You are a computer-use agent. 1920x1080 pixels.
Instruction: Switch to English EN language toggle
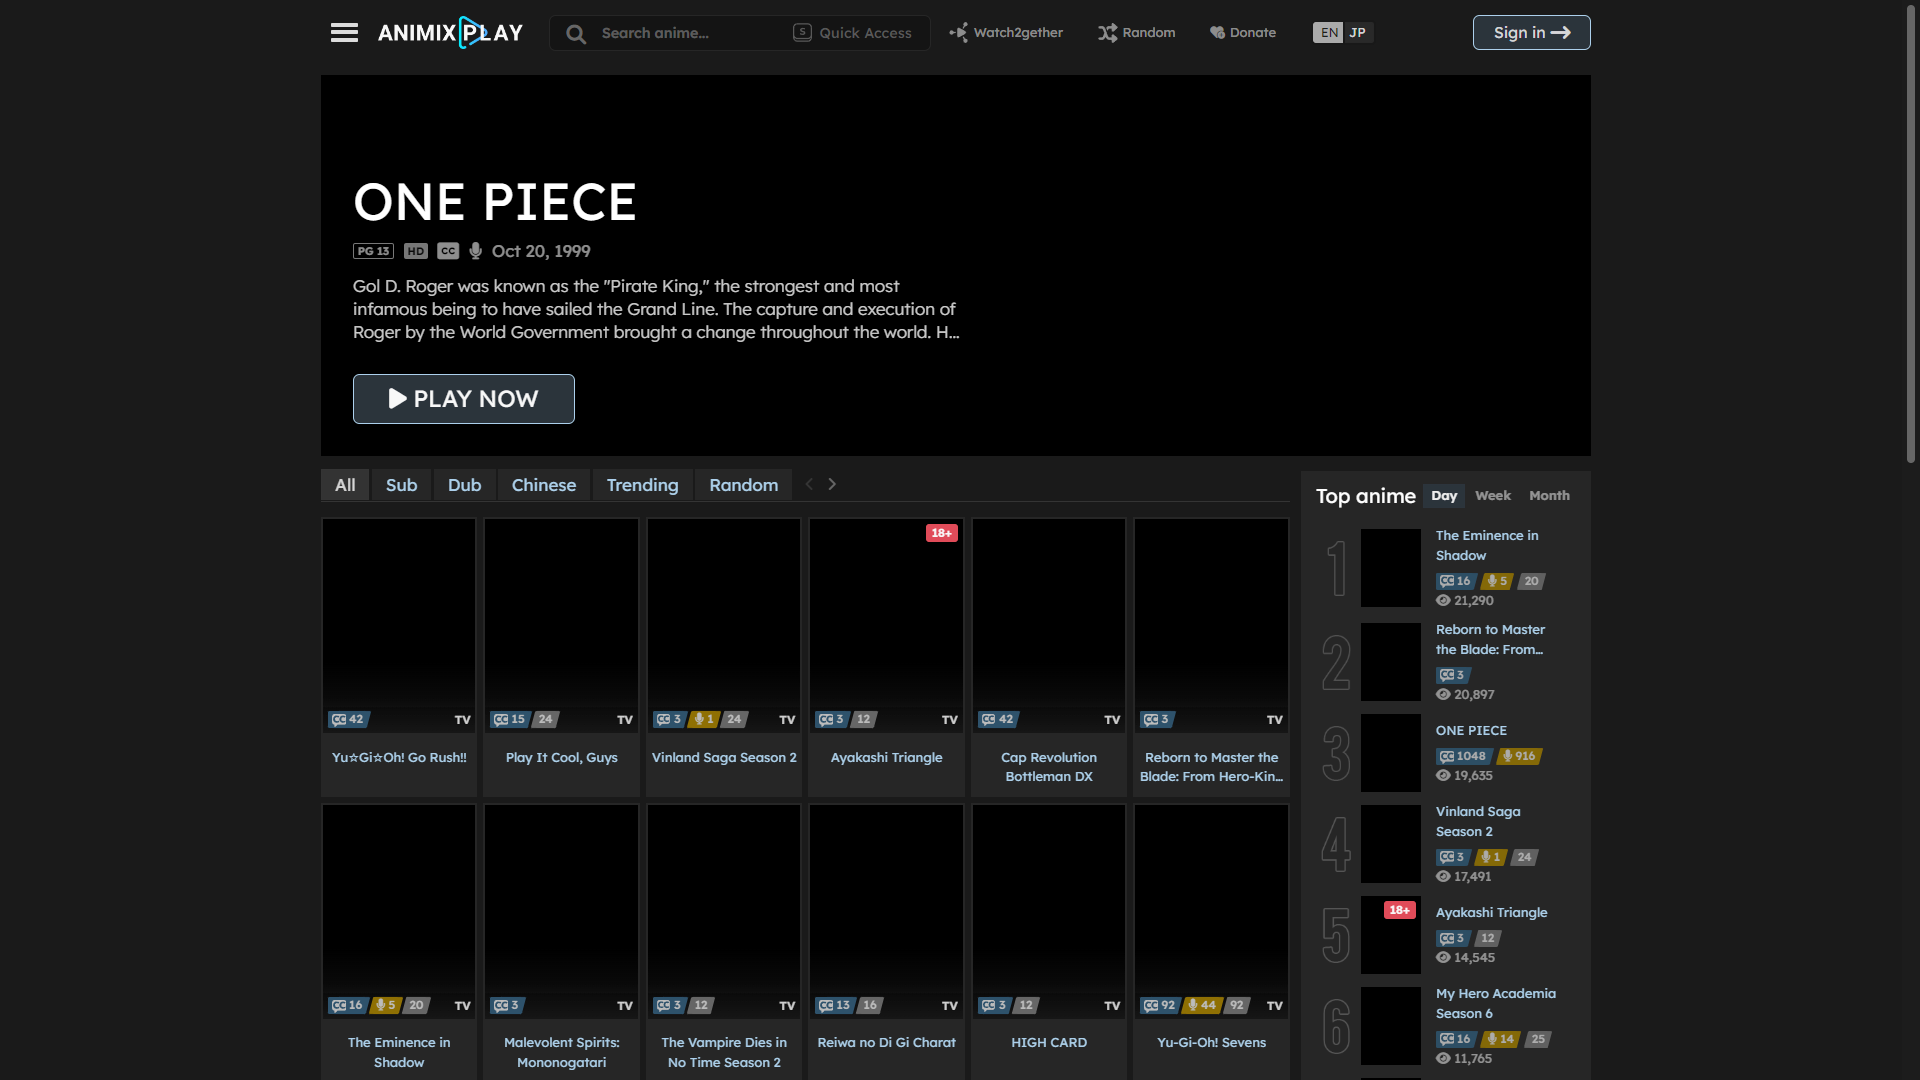1328,32
